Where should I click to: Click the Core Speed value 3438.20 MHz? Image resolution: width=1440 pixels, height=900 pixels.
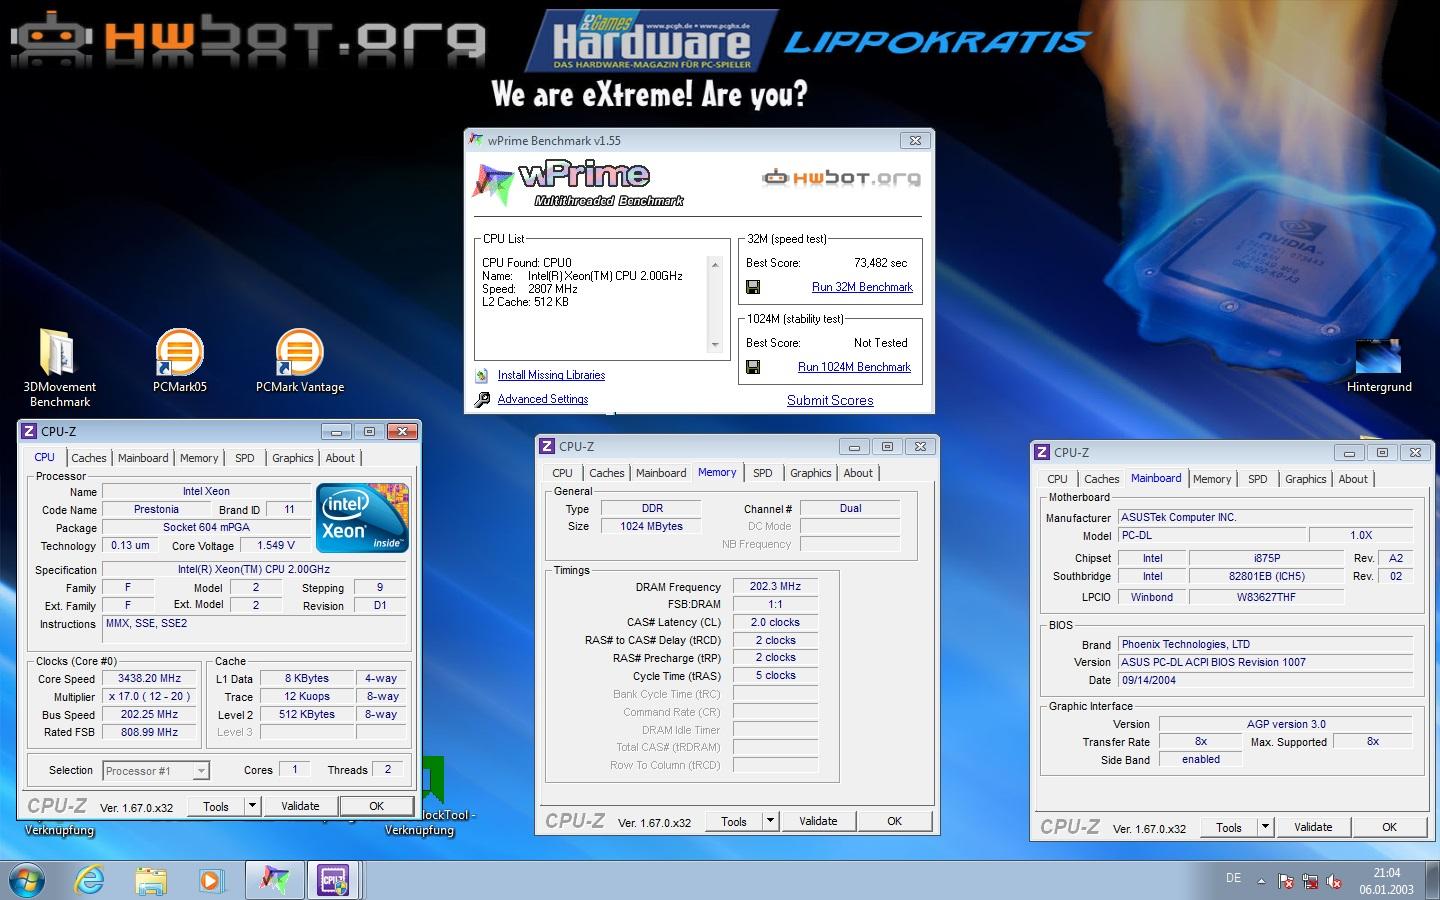[x=150, y=678]
